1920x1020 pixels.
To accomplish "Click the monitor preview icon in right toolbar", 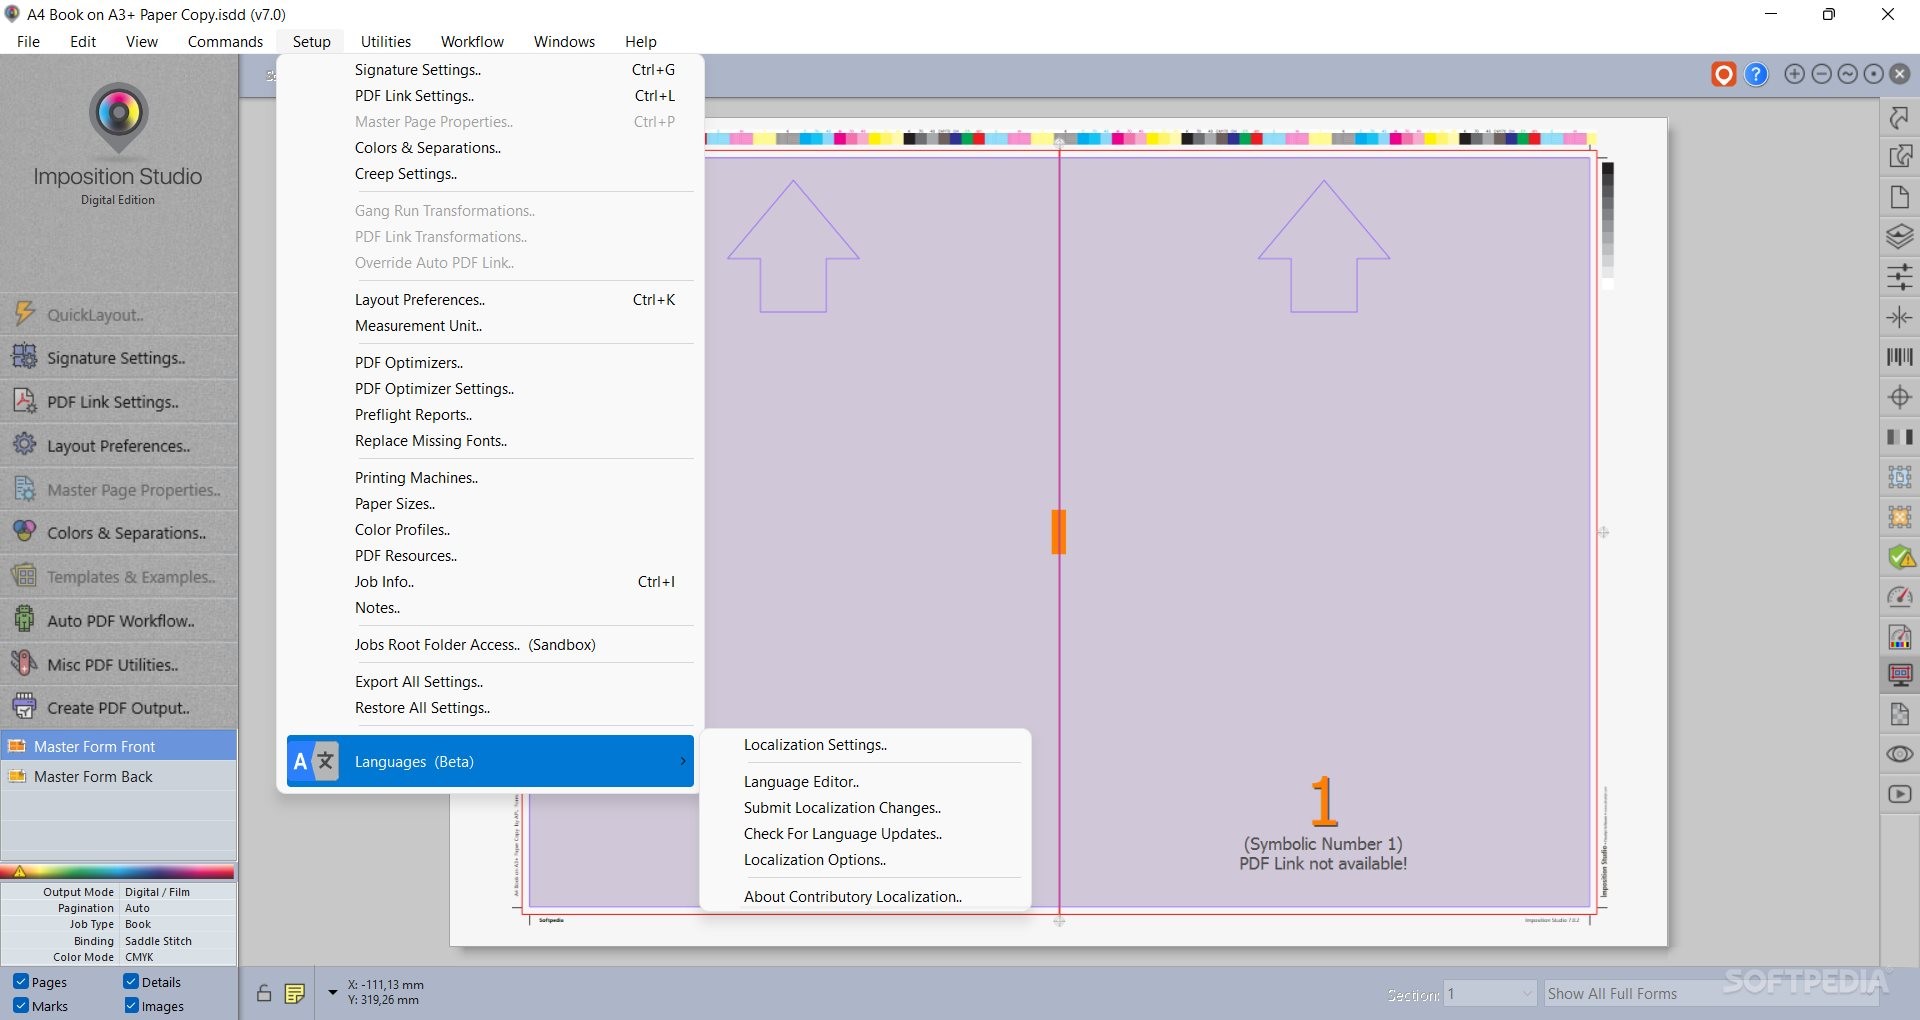I will tap(1899, 675).
